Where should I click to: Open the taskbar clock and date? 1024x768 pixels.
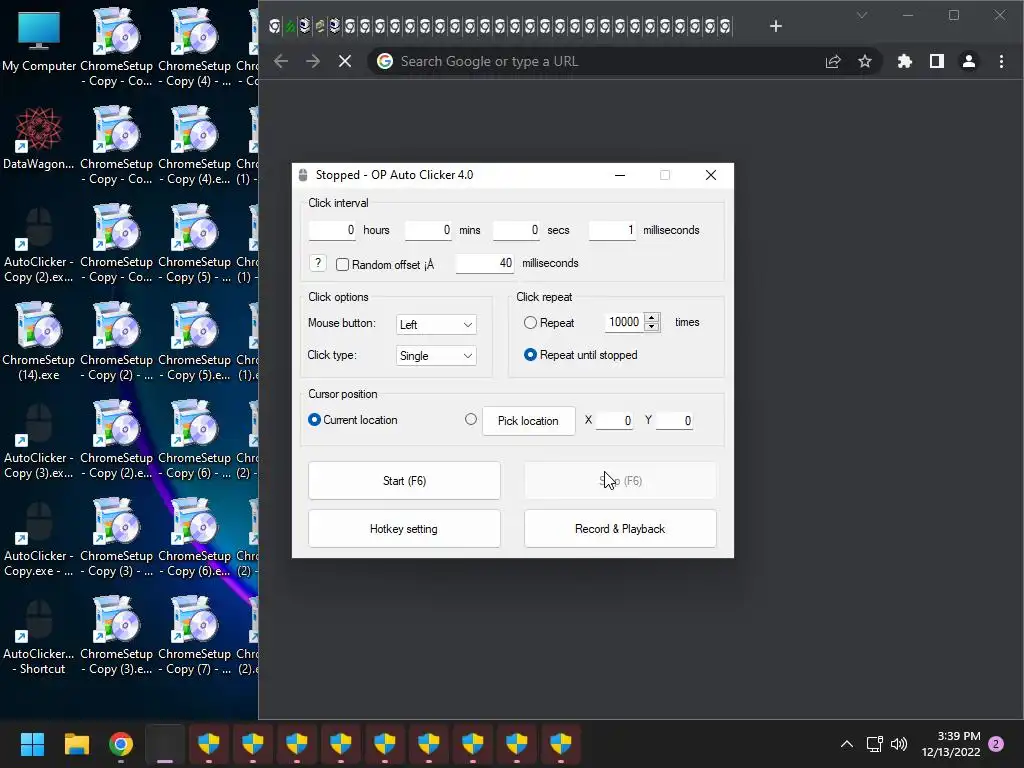pos(951,744)
